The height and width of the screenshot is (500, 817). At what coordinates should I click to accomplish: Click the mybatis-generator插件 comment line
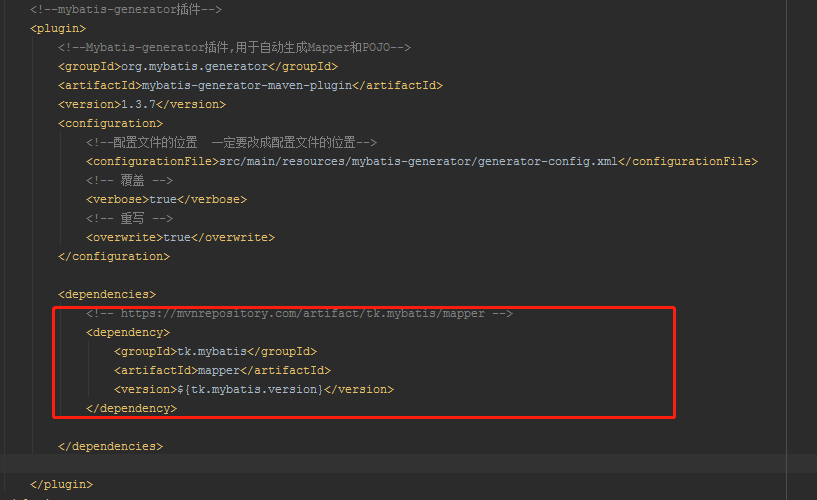(x=126, y=9)
